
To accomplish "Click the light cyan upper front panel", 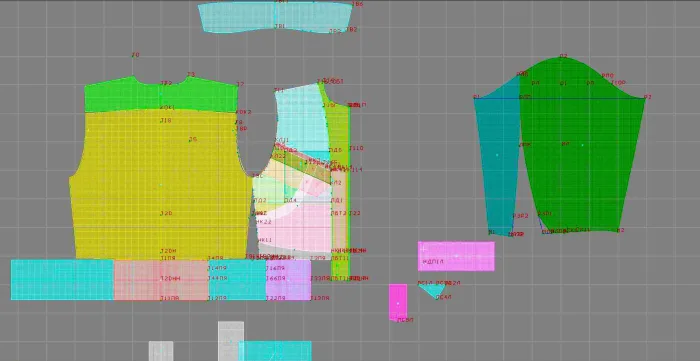I will (x=301, y=118).
